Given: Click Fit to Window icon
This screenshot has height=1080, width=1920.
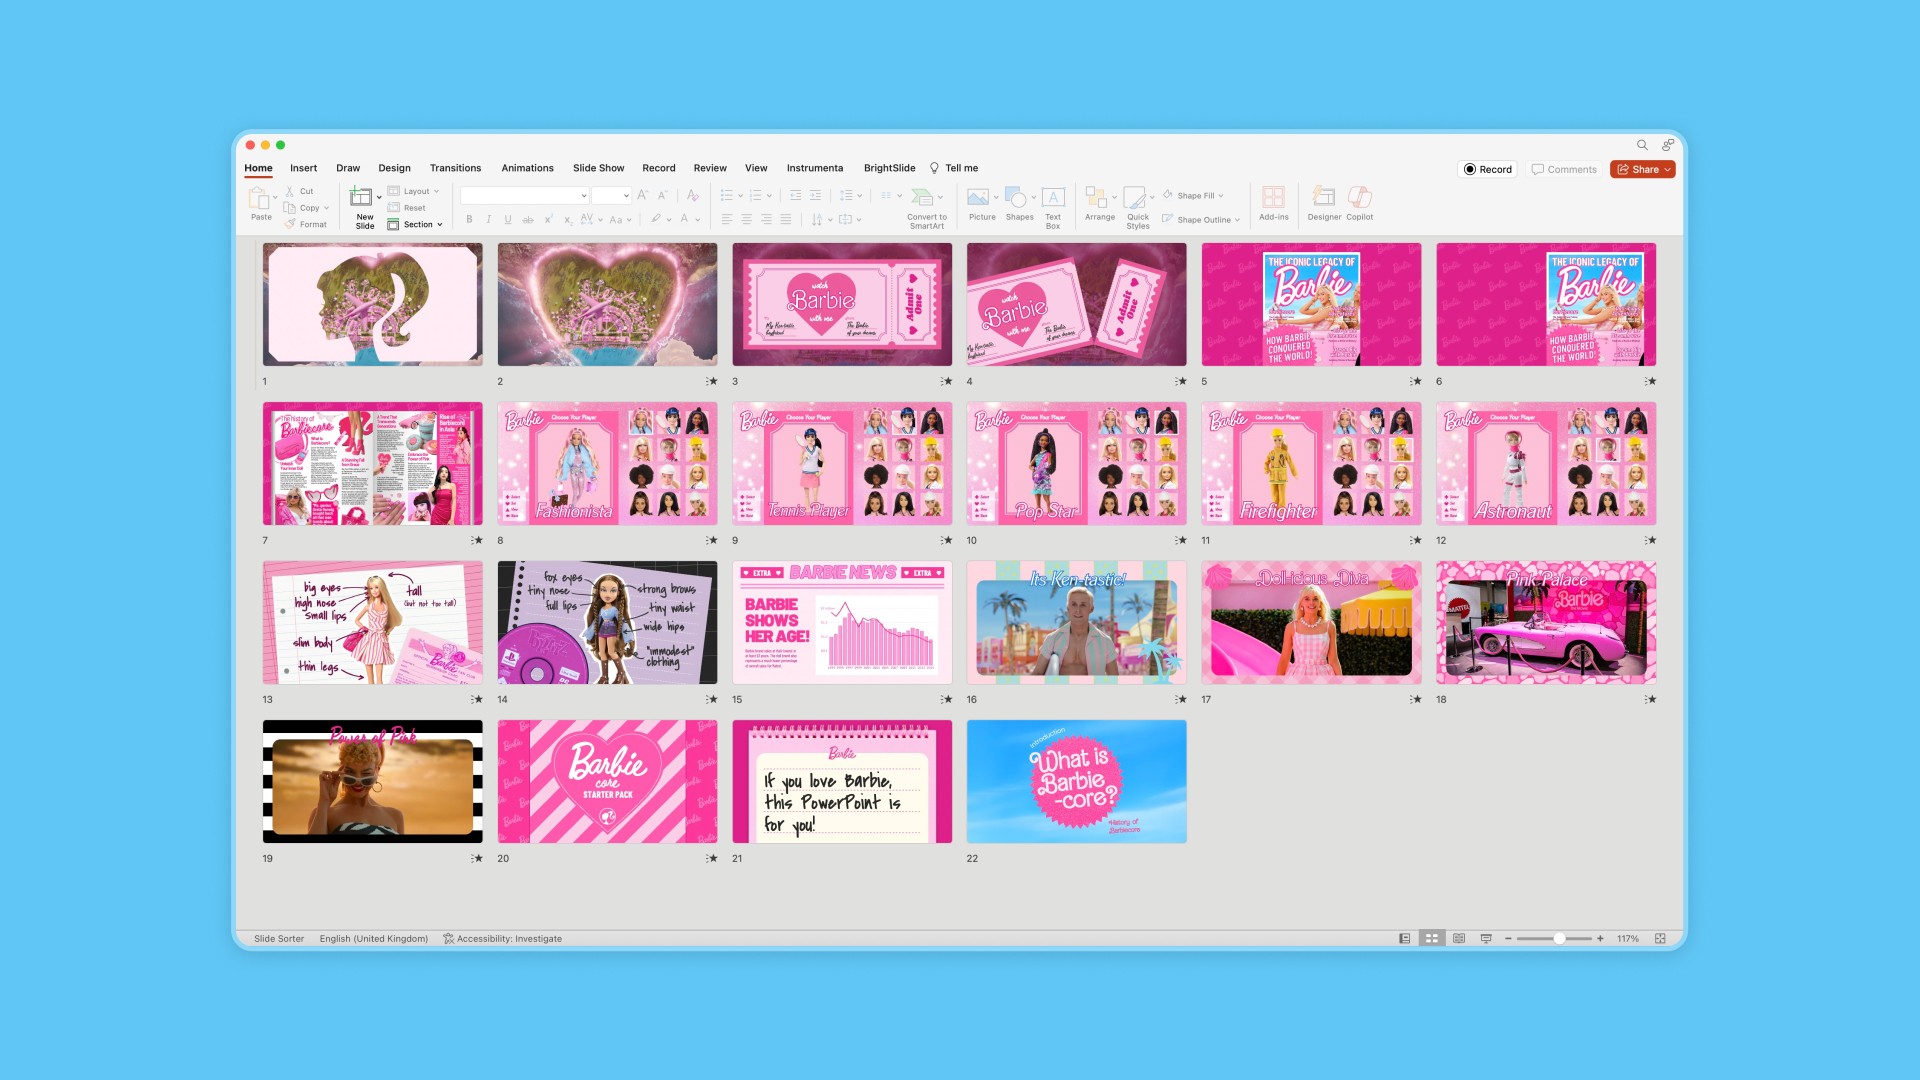Looking at the screenshot, I should tap(1660, 939).
